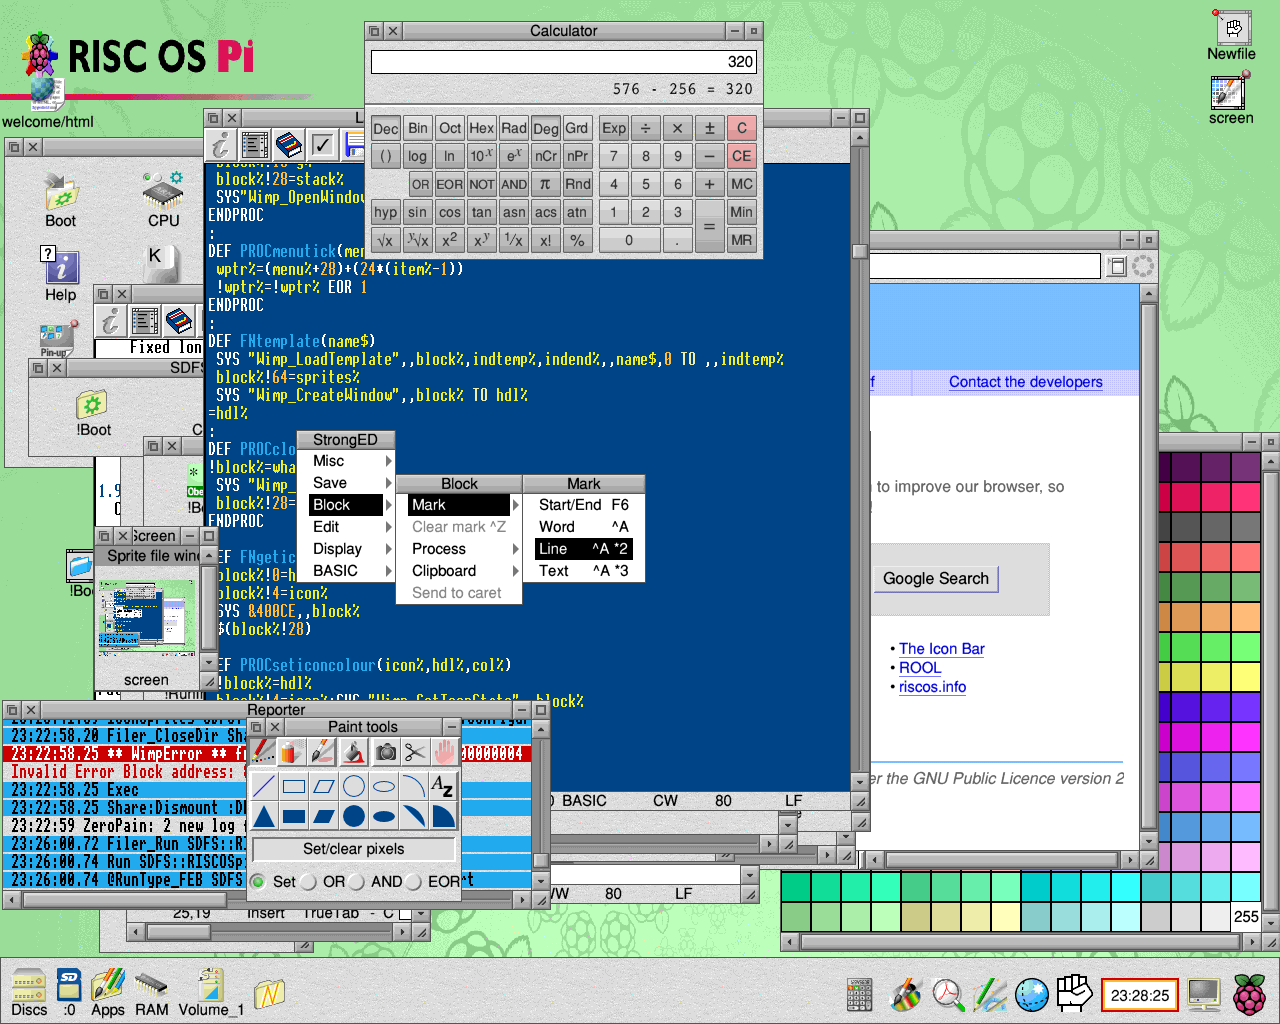This screenshot has width=1280, height=1024.
Task: Open the Newfile icon on the desktop
Action: (x=1231, y=35)
